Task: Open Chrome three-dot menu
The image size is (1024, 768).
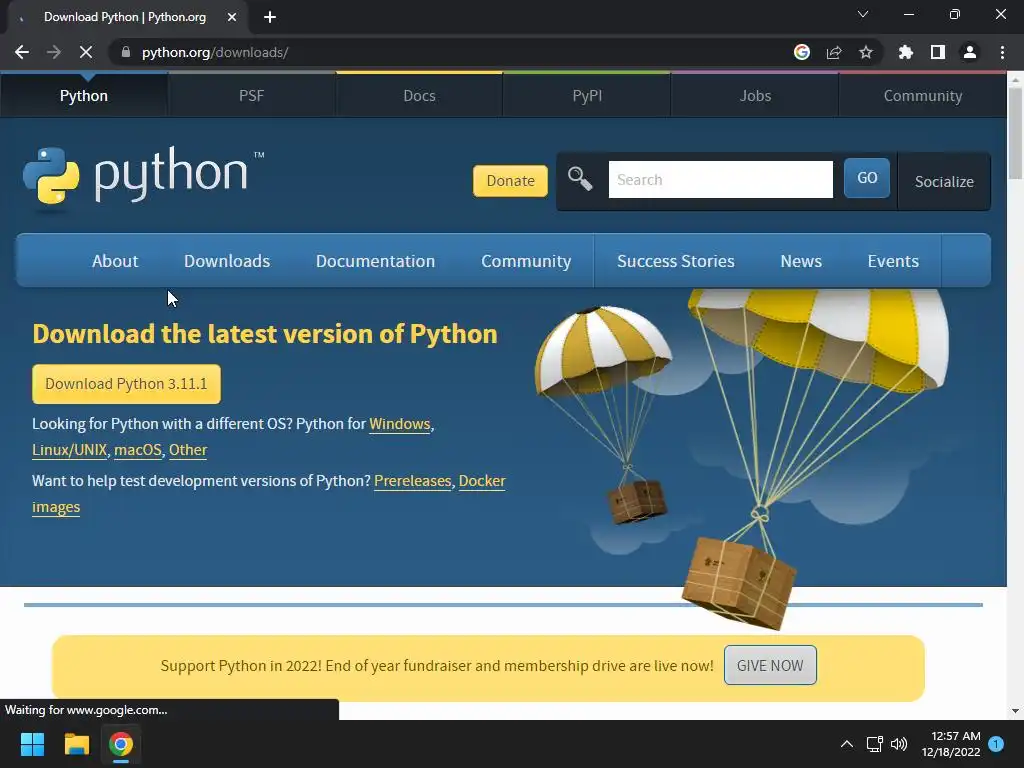Action: 1002,52
